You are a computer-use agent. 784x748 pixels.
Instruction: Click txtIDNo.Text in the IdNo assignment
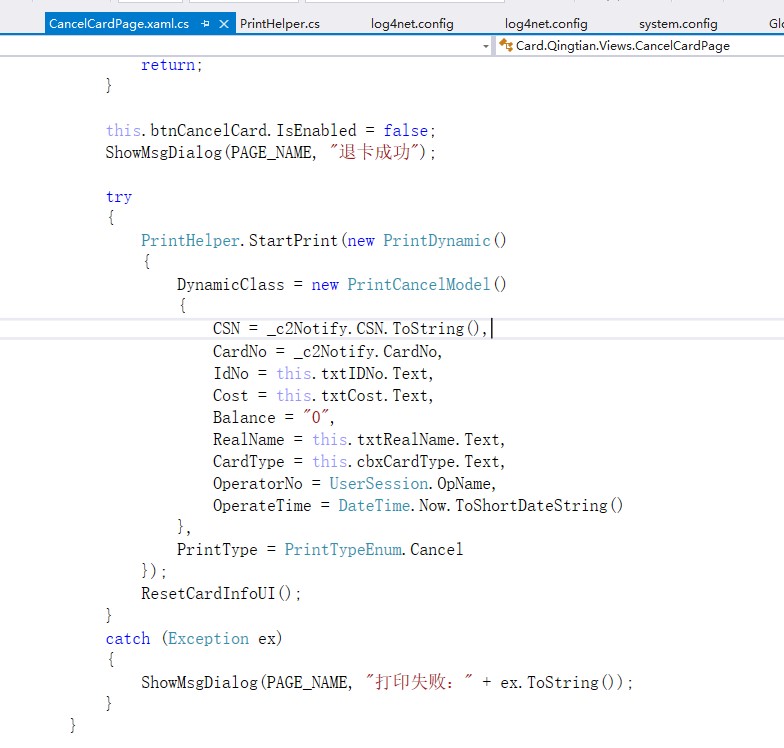(374, 374)
